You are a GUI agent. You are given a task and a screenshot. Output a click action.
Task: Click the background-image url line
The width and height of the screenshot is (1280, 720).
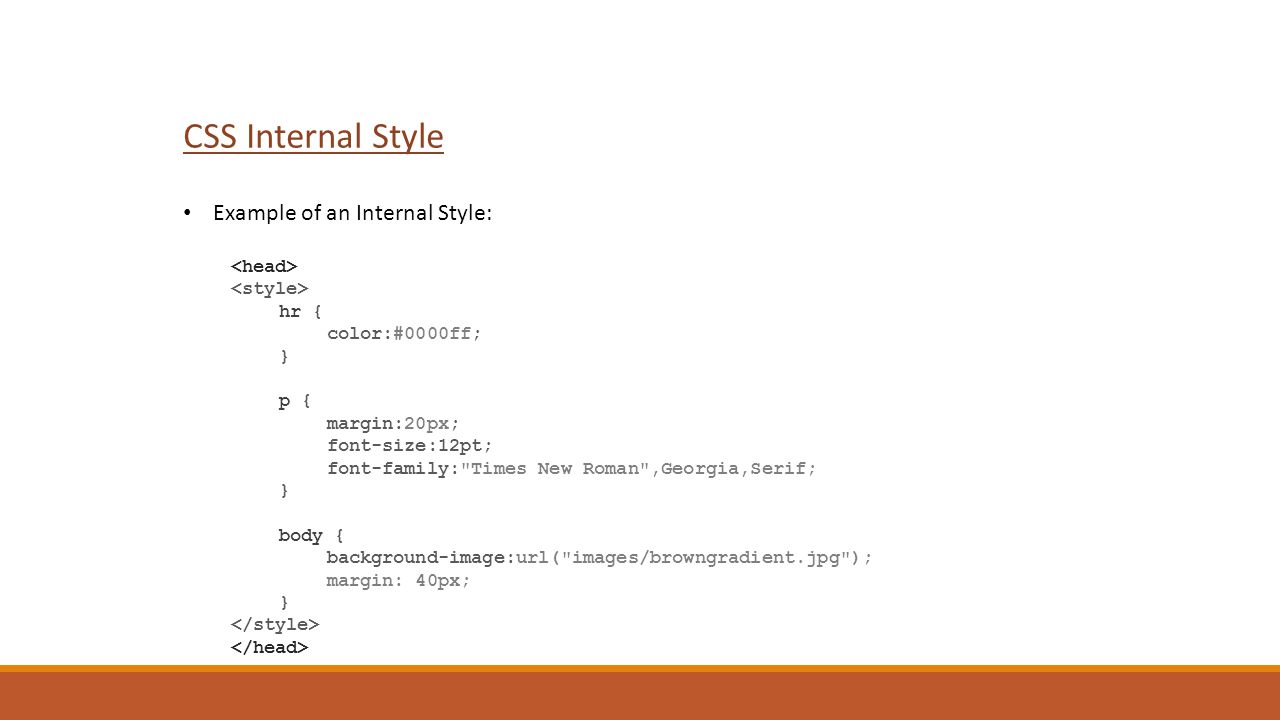click(600, 557)
